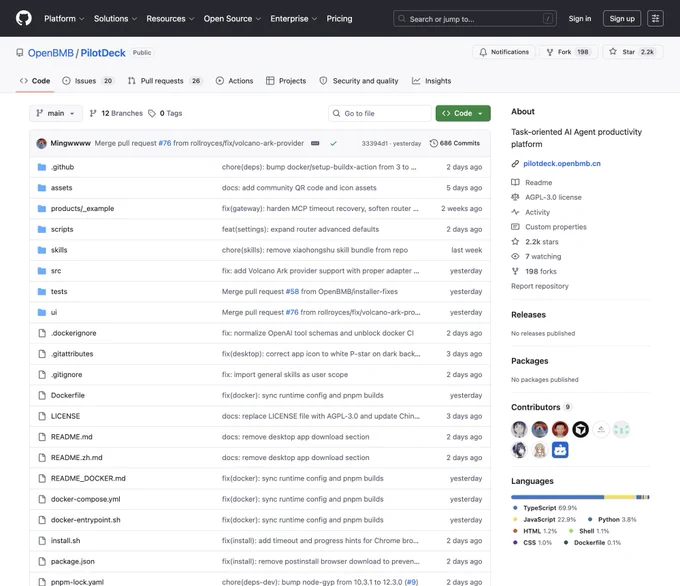This screenshot has width=680, height=586.
Task: Open the OpenBMB owner link
Action: [x=51, y=53]
